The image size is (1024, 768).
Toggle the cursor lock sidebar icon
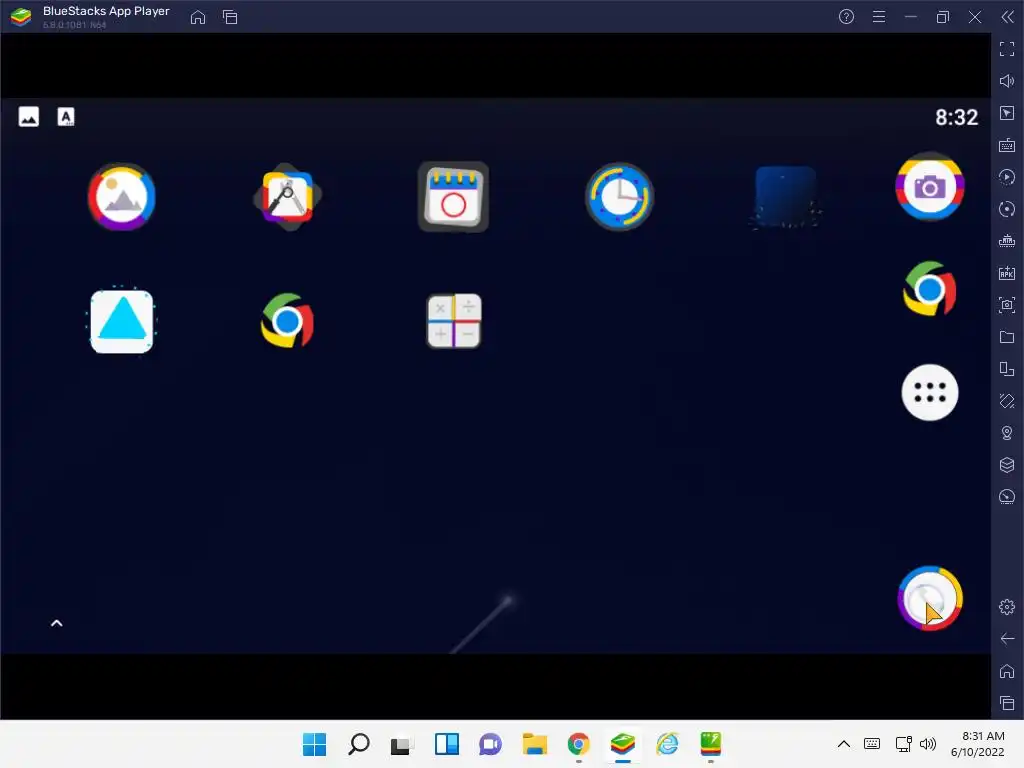coord(1007,113)
